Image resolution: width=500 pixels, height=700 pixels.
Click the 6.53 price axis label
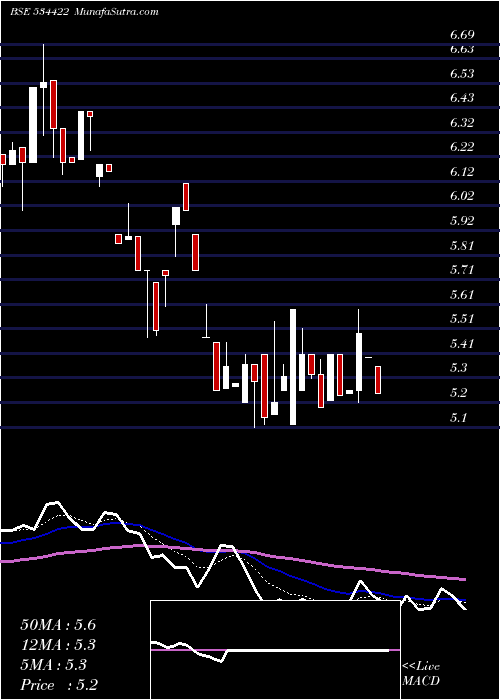tap(462, 74)
